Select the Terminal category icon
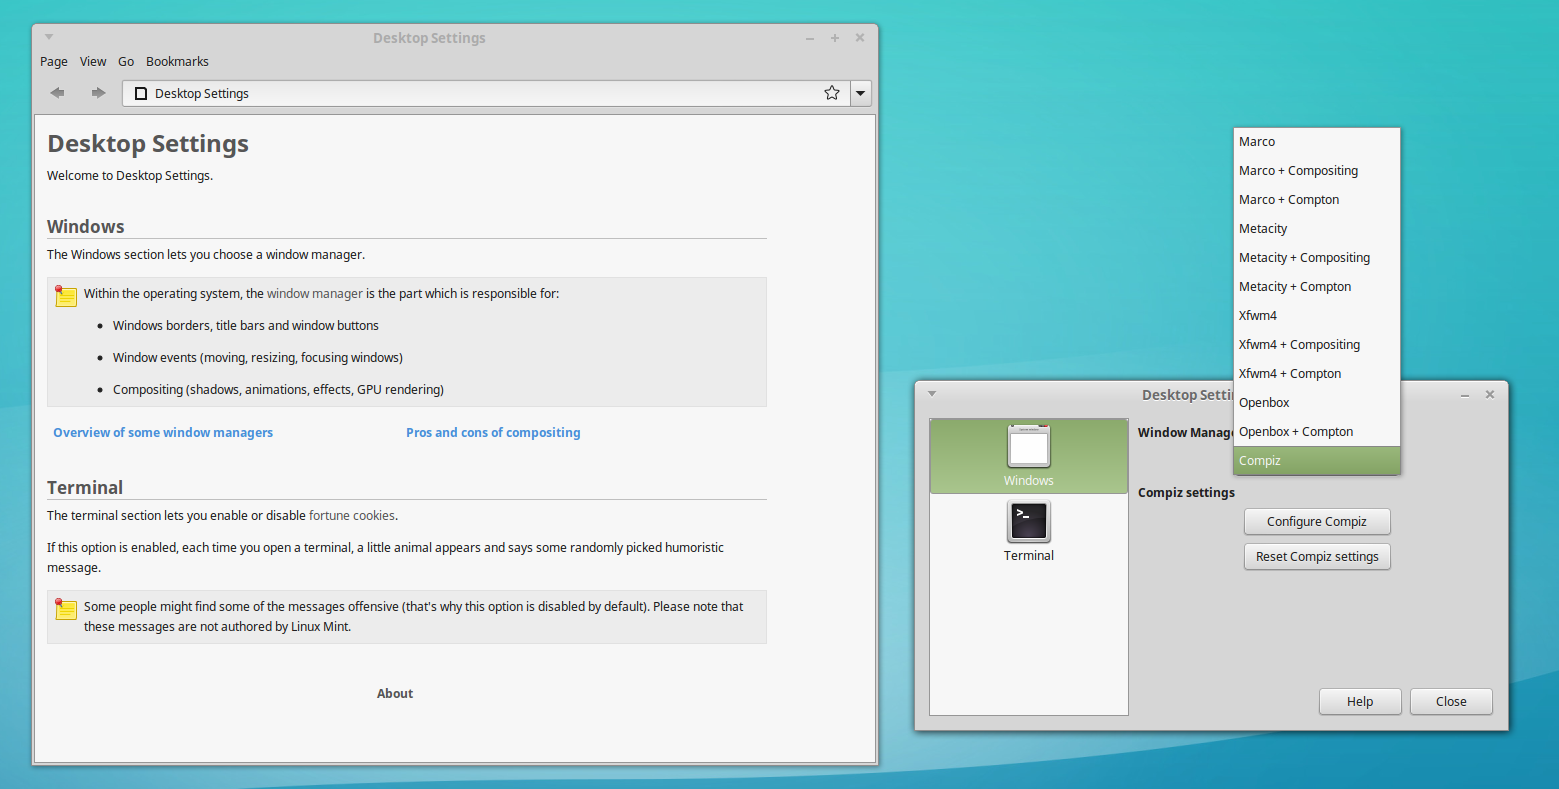Viewport: 1559px width, 789px height. pos(1029,531)
